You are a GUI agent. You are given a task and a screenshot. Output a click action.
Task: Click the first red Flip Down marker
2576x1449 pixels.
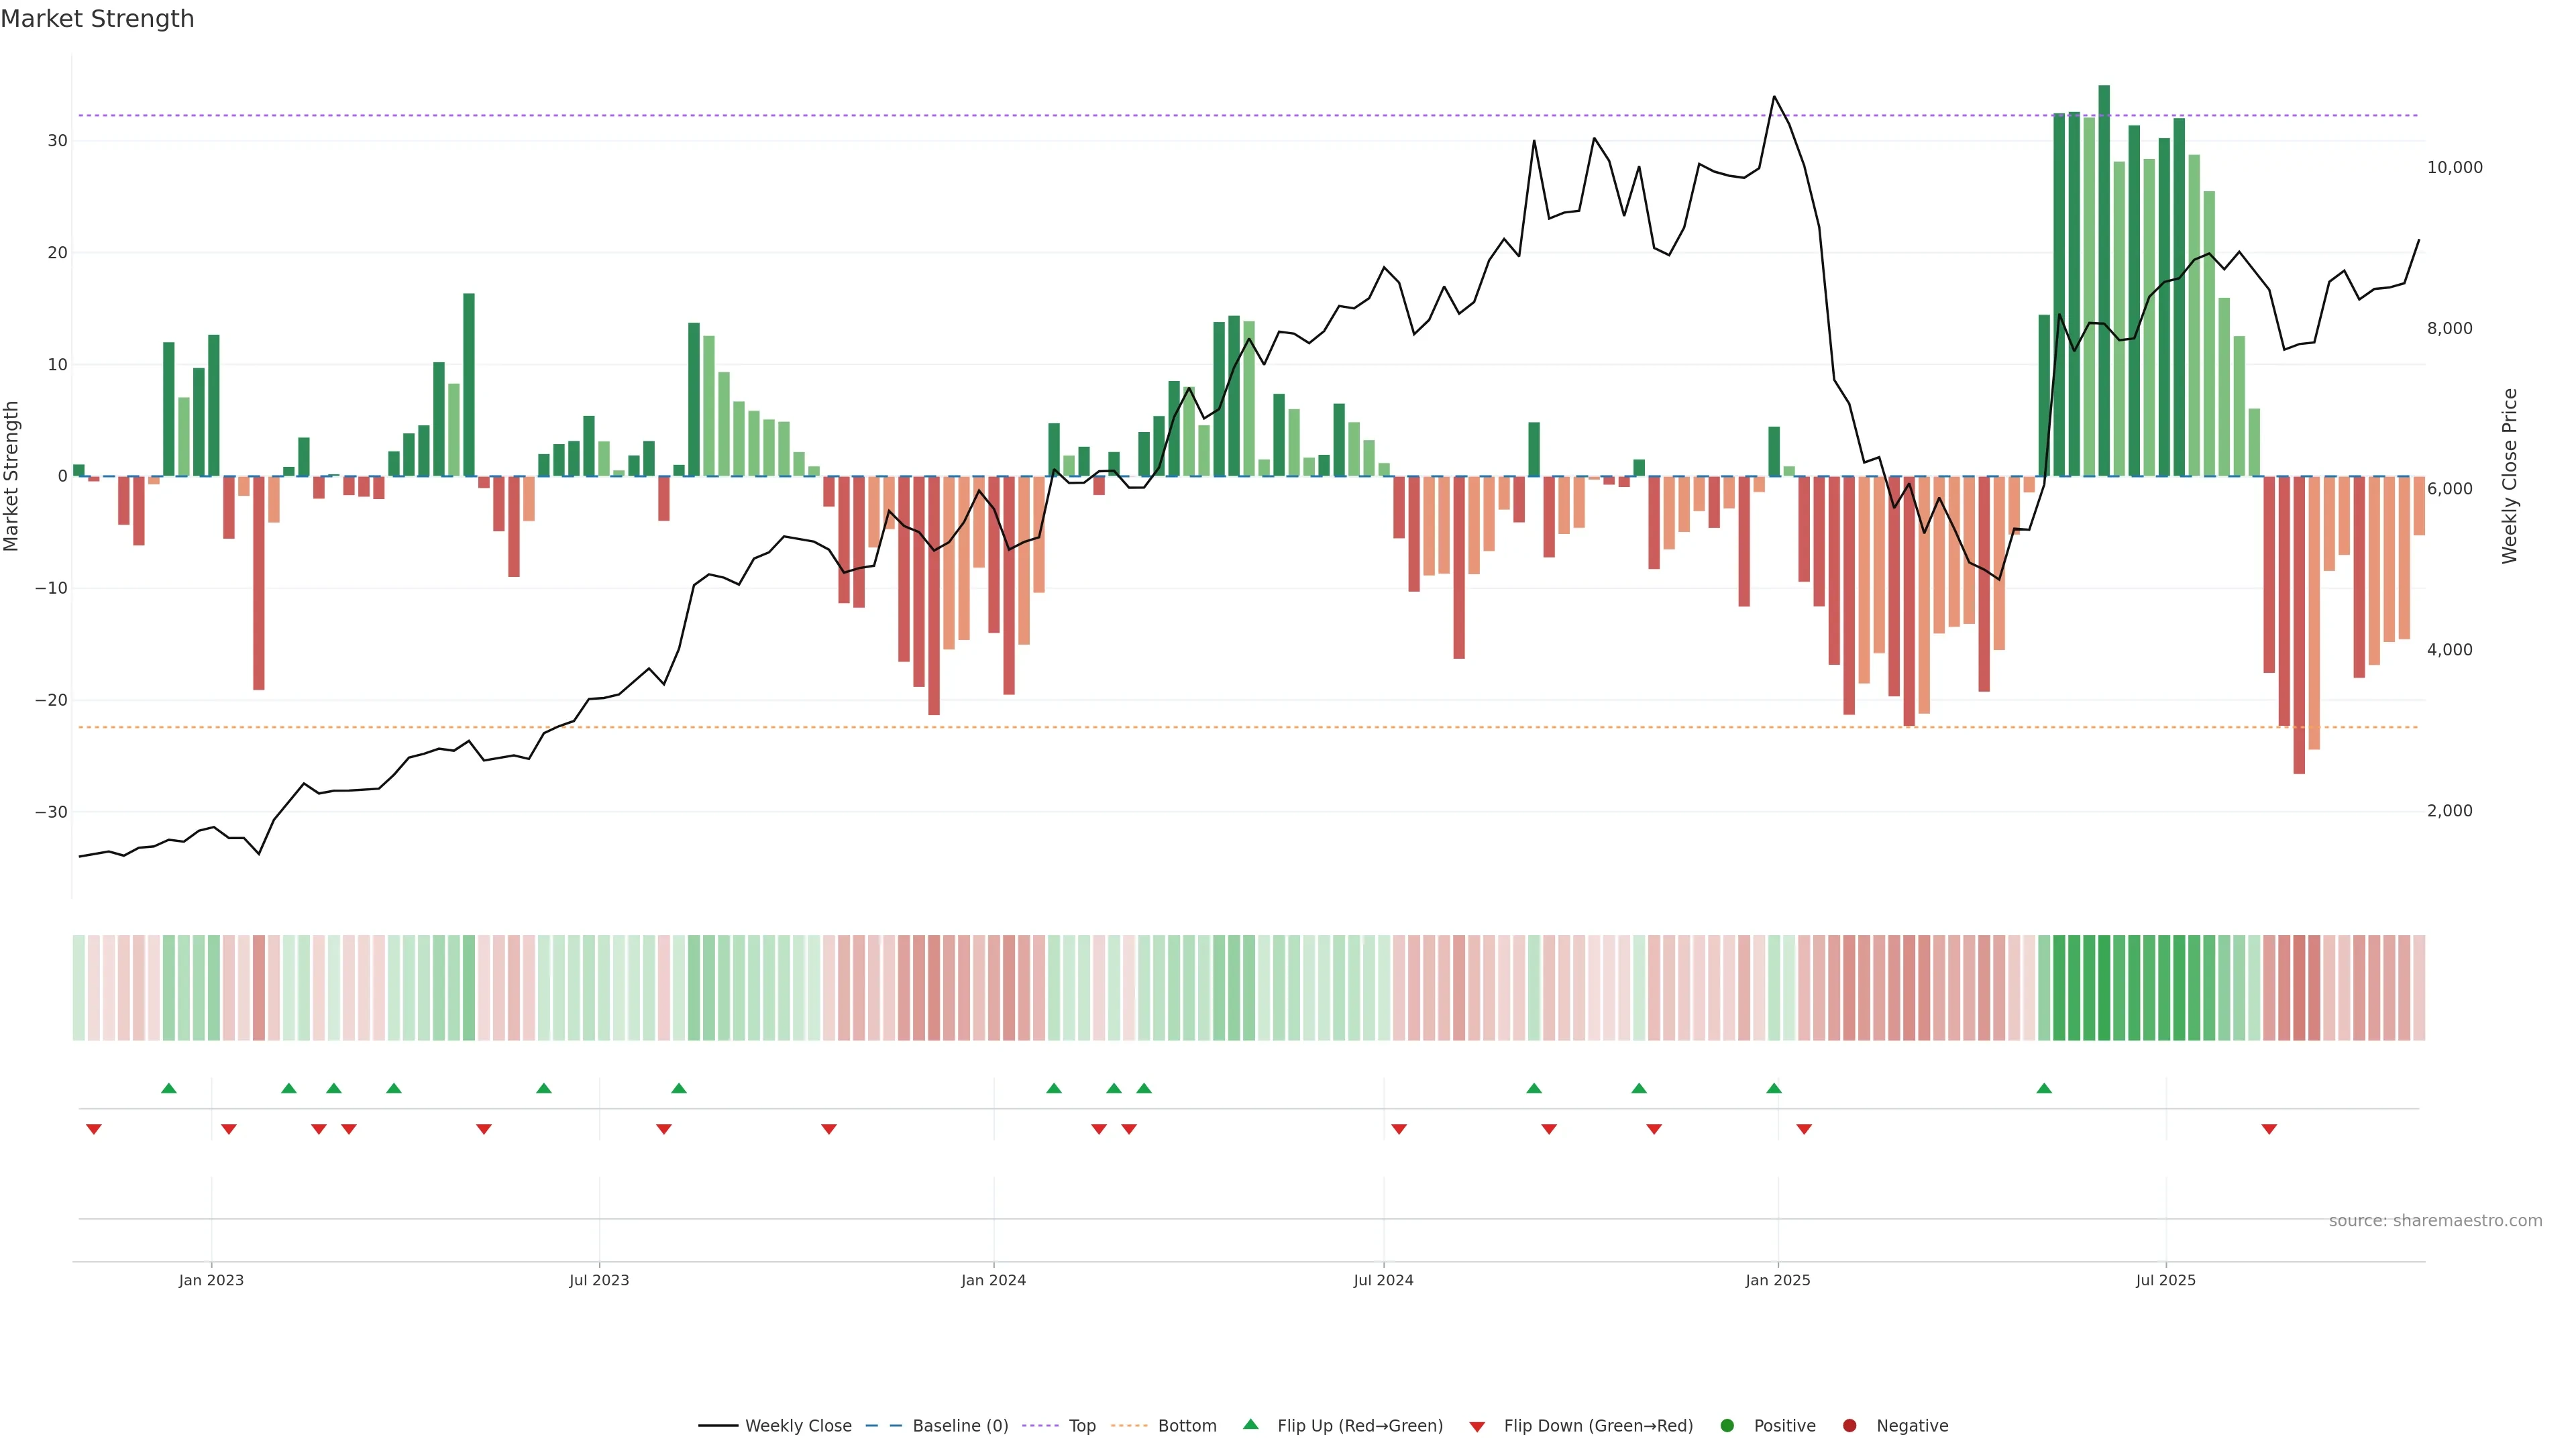pos(94,1129)
